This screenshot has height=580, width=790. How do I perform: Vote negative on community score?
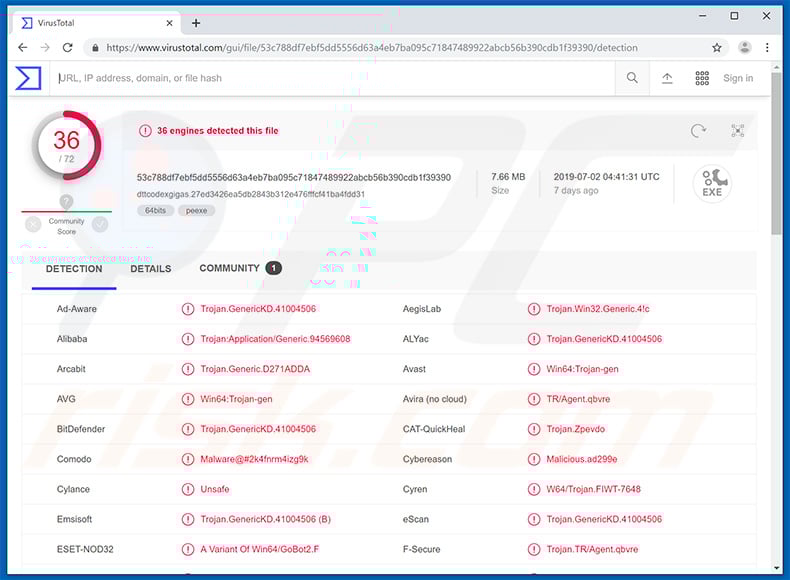(x=33, y=224)
